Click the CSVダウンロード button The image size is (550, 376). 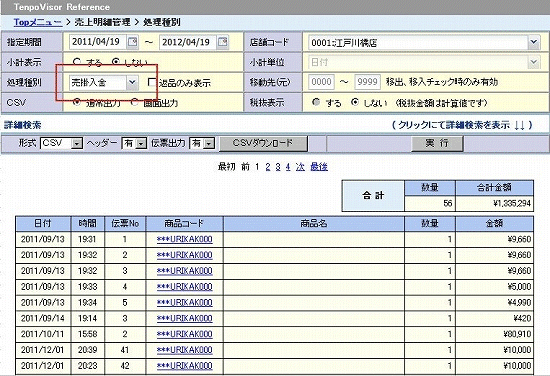pos(263,143)
